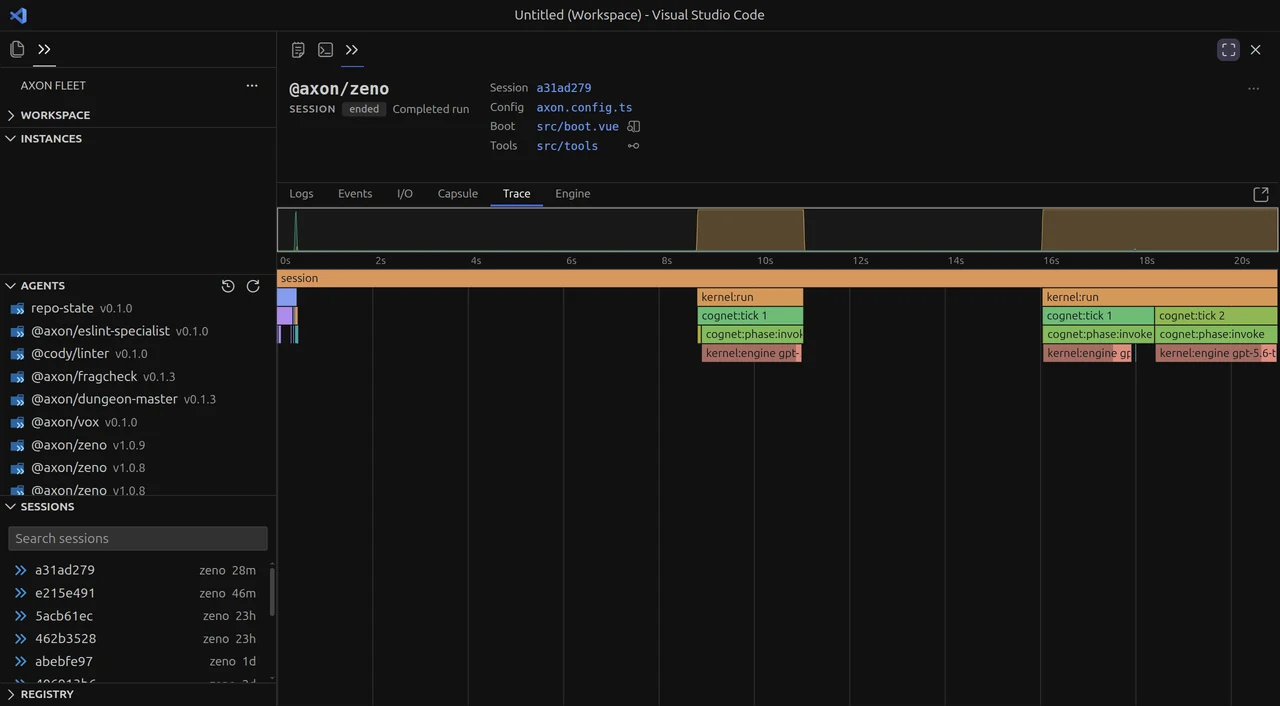
Task: Select the Trace tab
Action: tap(517, 194)
